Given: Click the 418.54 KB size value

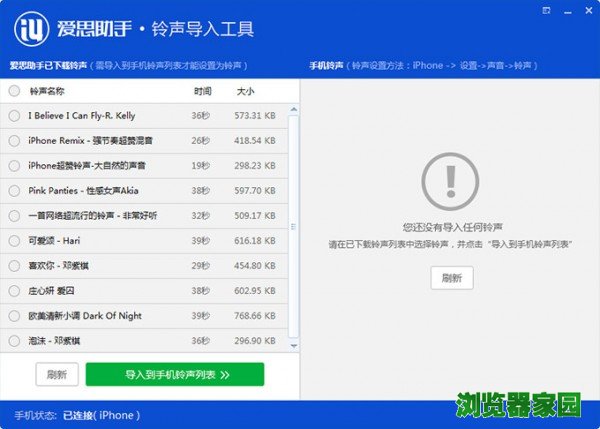Looking at the screenshot, I should pos(255,141).
